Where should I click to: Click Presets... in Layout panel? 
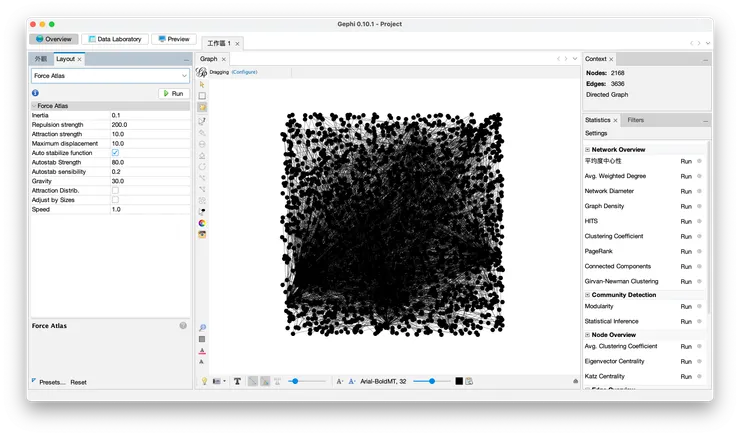coord(52,382)
